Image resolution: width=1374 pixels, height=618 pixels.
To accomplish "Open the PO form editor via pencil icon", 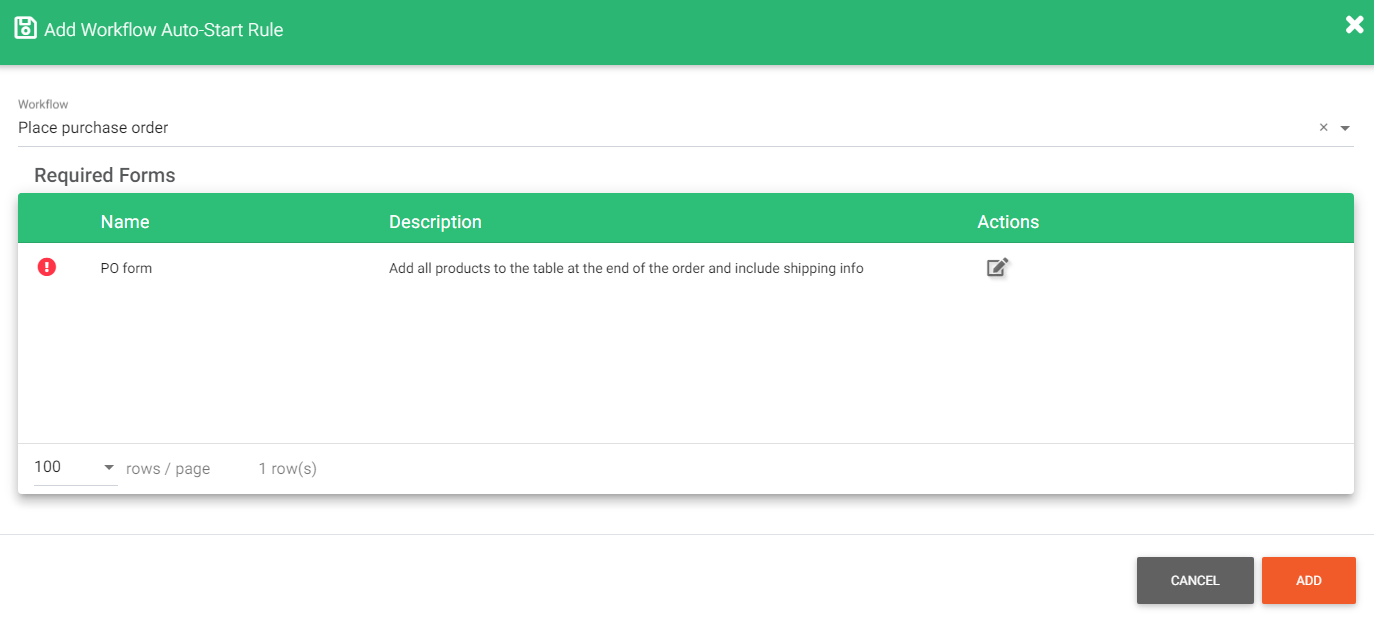I will [996, 267].
